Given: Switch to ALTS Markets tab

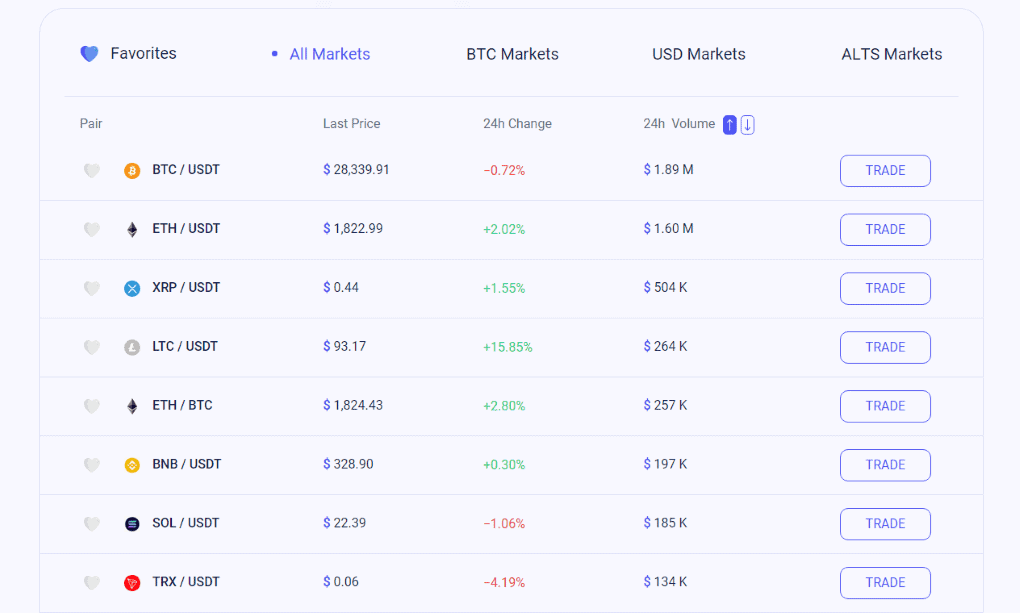Looking at the screenshot, I should [x=892, y=54].
